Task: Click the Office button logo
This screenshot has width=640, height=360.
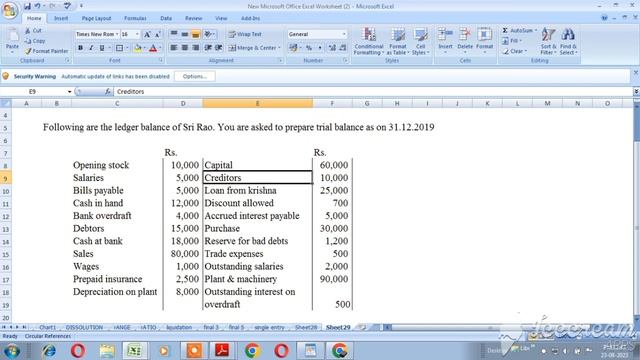Action: coord(9,10)
